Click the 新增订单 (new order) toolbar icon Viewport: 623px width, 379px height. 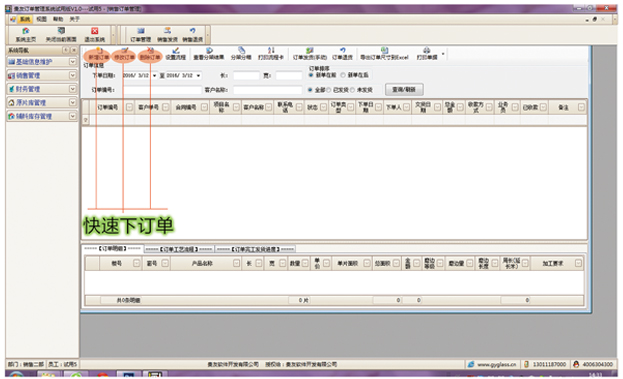coord(98,54)
